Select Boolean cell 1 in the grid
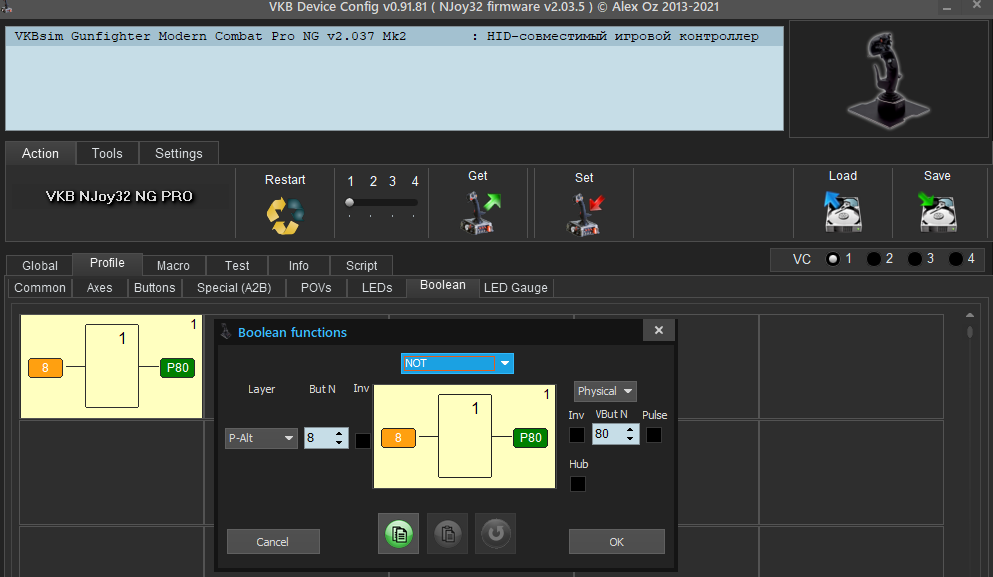Screen dimensions: 993x577 (x=111, y=367)
